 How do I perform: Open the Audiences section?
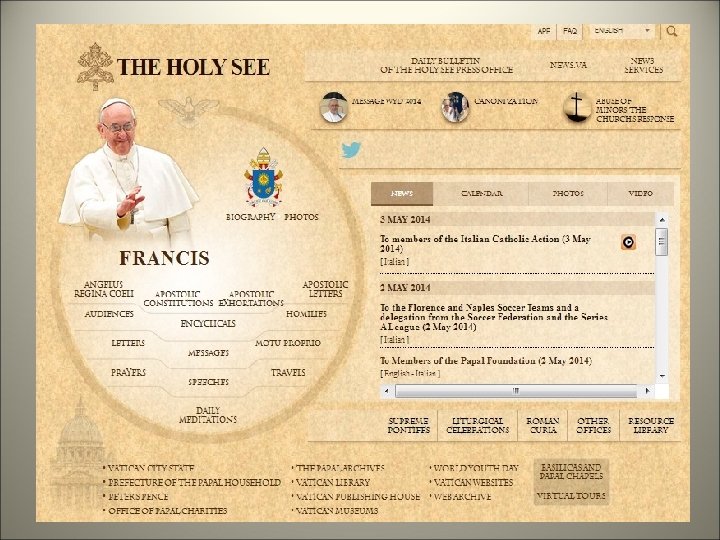[x=109, y=314]
